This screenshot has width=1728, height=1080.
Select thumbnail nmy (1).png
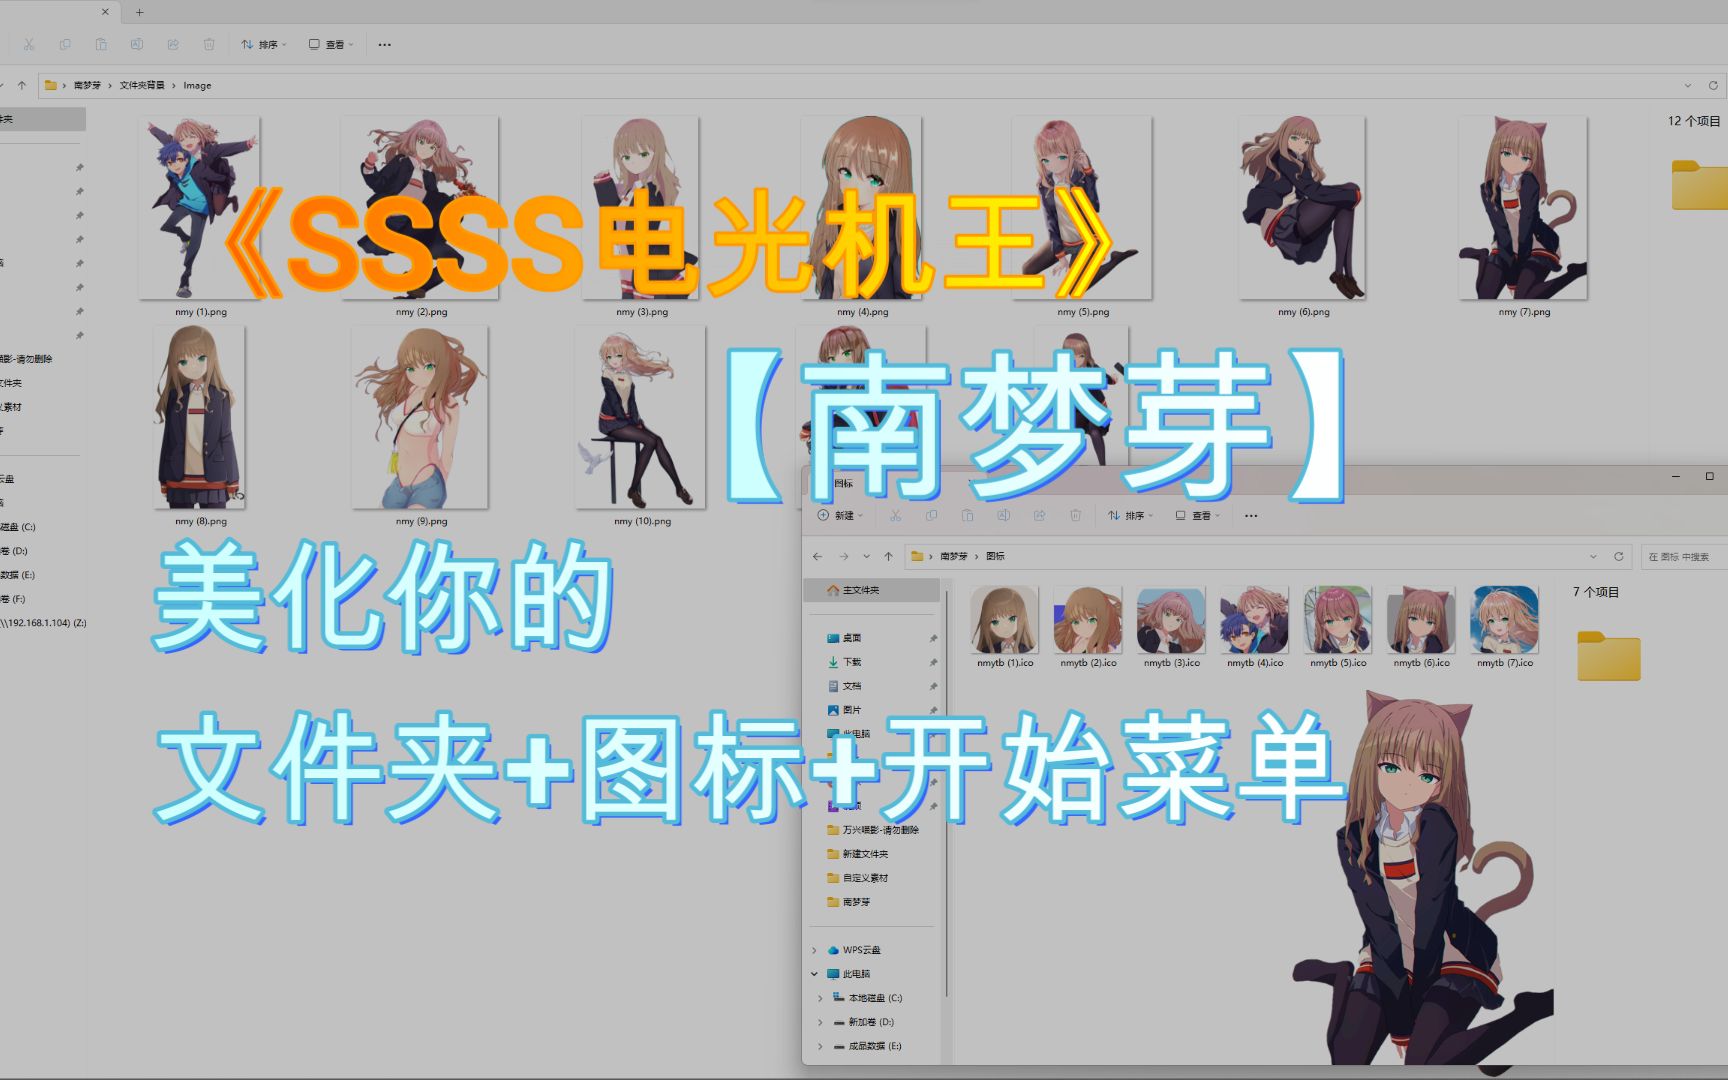pyautogui.click(x=200, y=207)
